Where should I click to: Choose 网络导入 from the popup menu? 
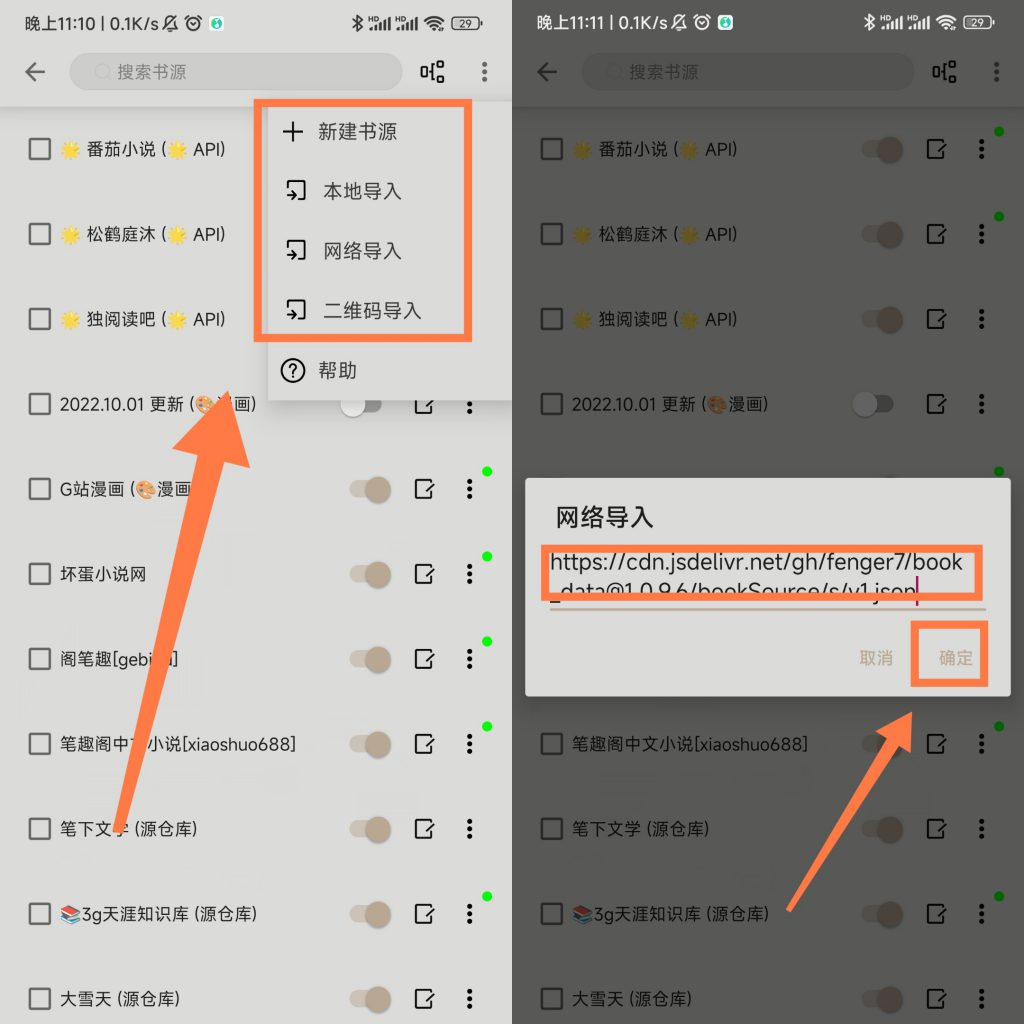pyautogui.click(x=363, y=251)
